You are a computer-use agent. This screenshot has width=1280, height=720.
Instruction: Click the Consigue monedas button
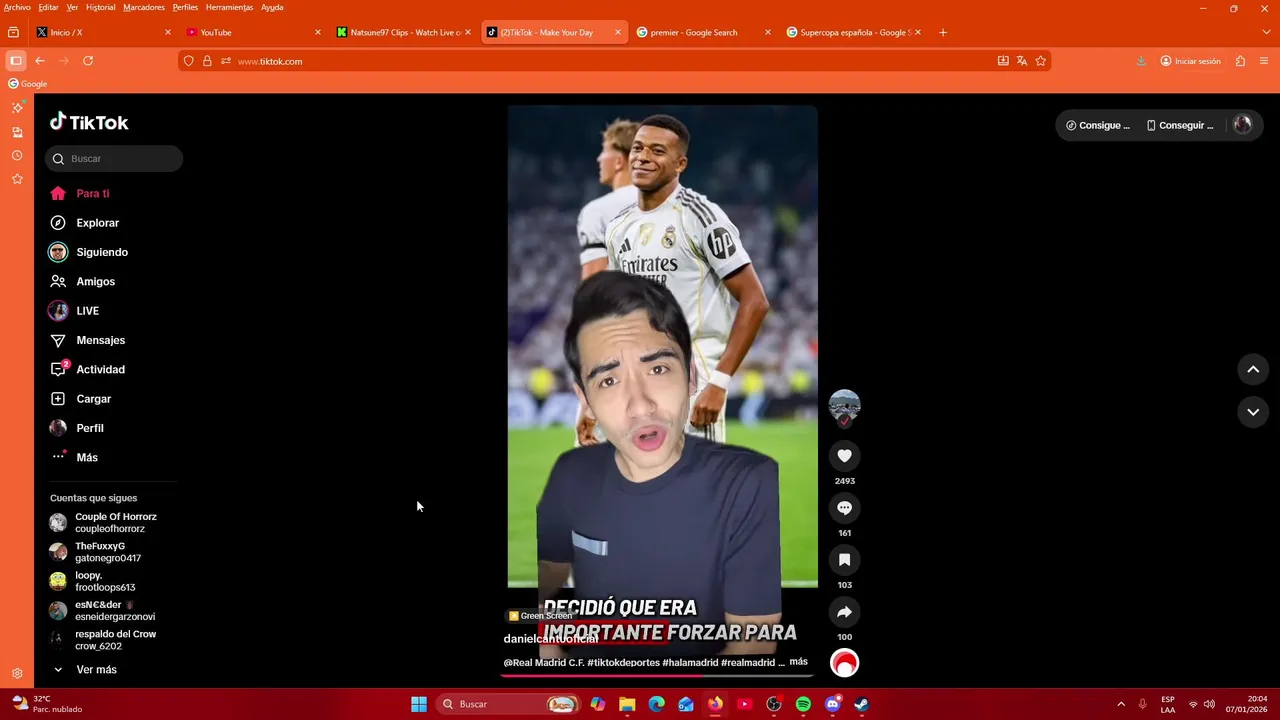click(1097, 125)
